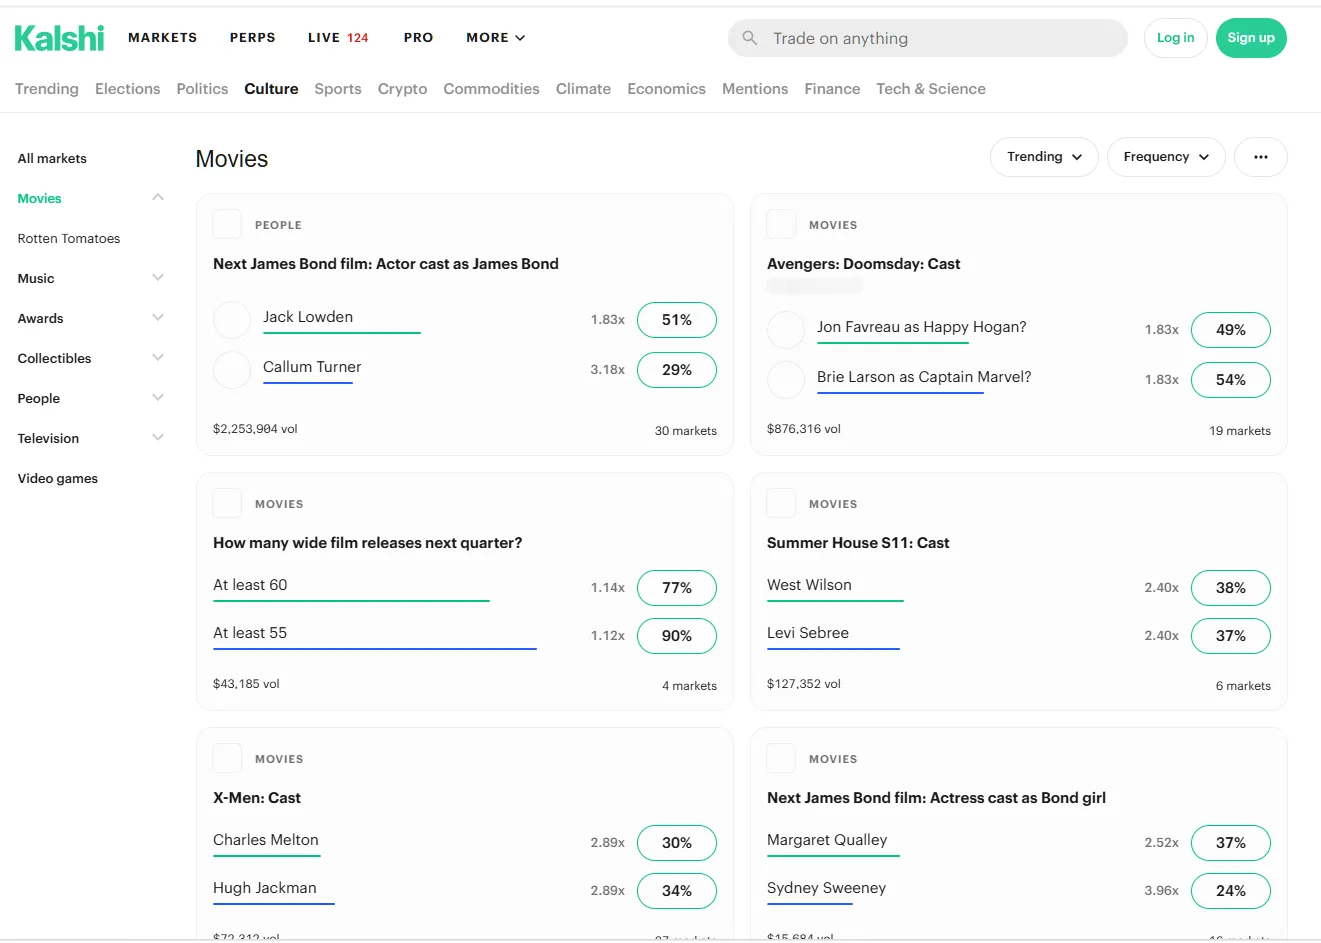Viewport: 1321px width, 943px height.
Task: Switch to the Finance category tab
Action: [832, 89]
